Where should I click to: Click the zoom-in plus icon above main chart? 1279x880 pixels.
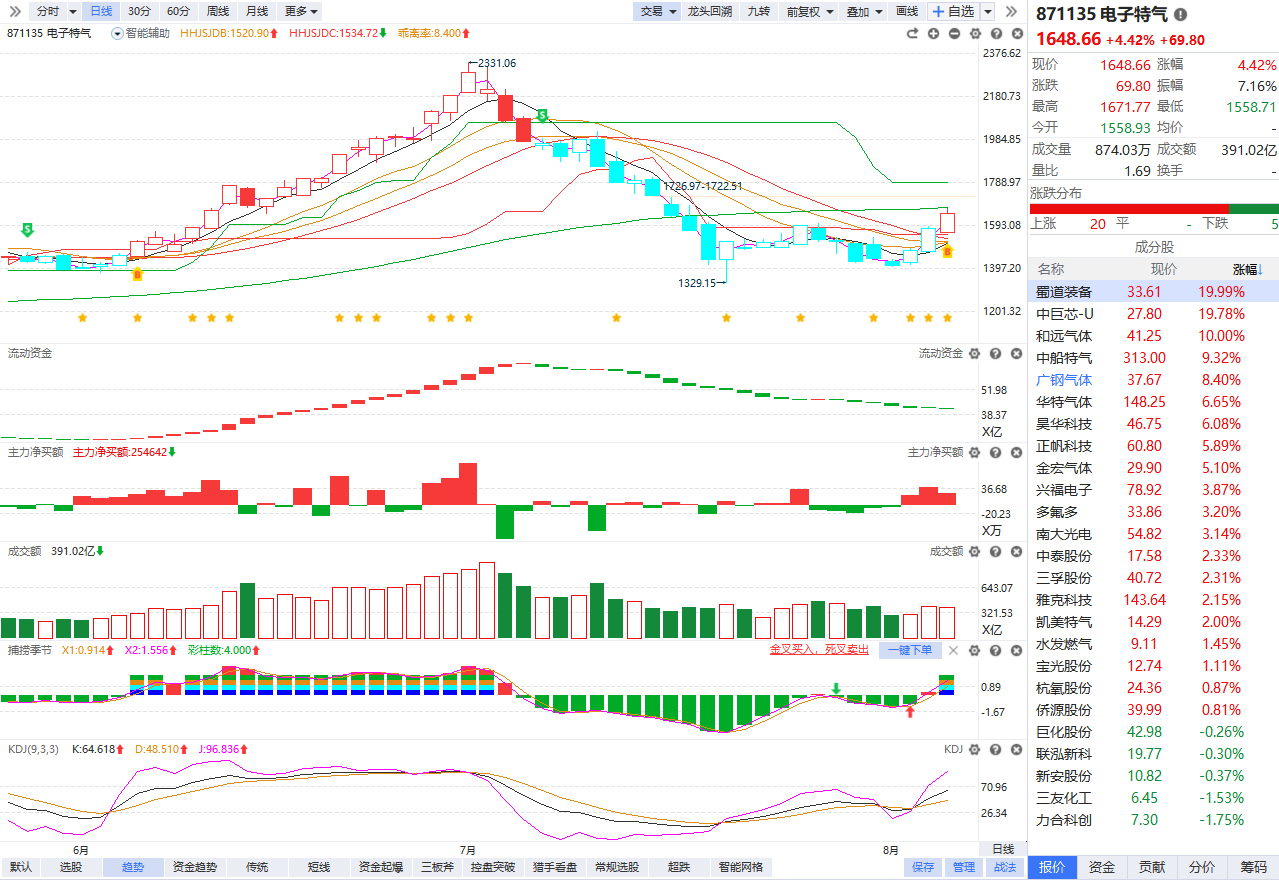(x=933, y=33)
